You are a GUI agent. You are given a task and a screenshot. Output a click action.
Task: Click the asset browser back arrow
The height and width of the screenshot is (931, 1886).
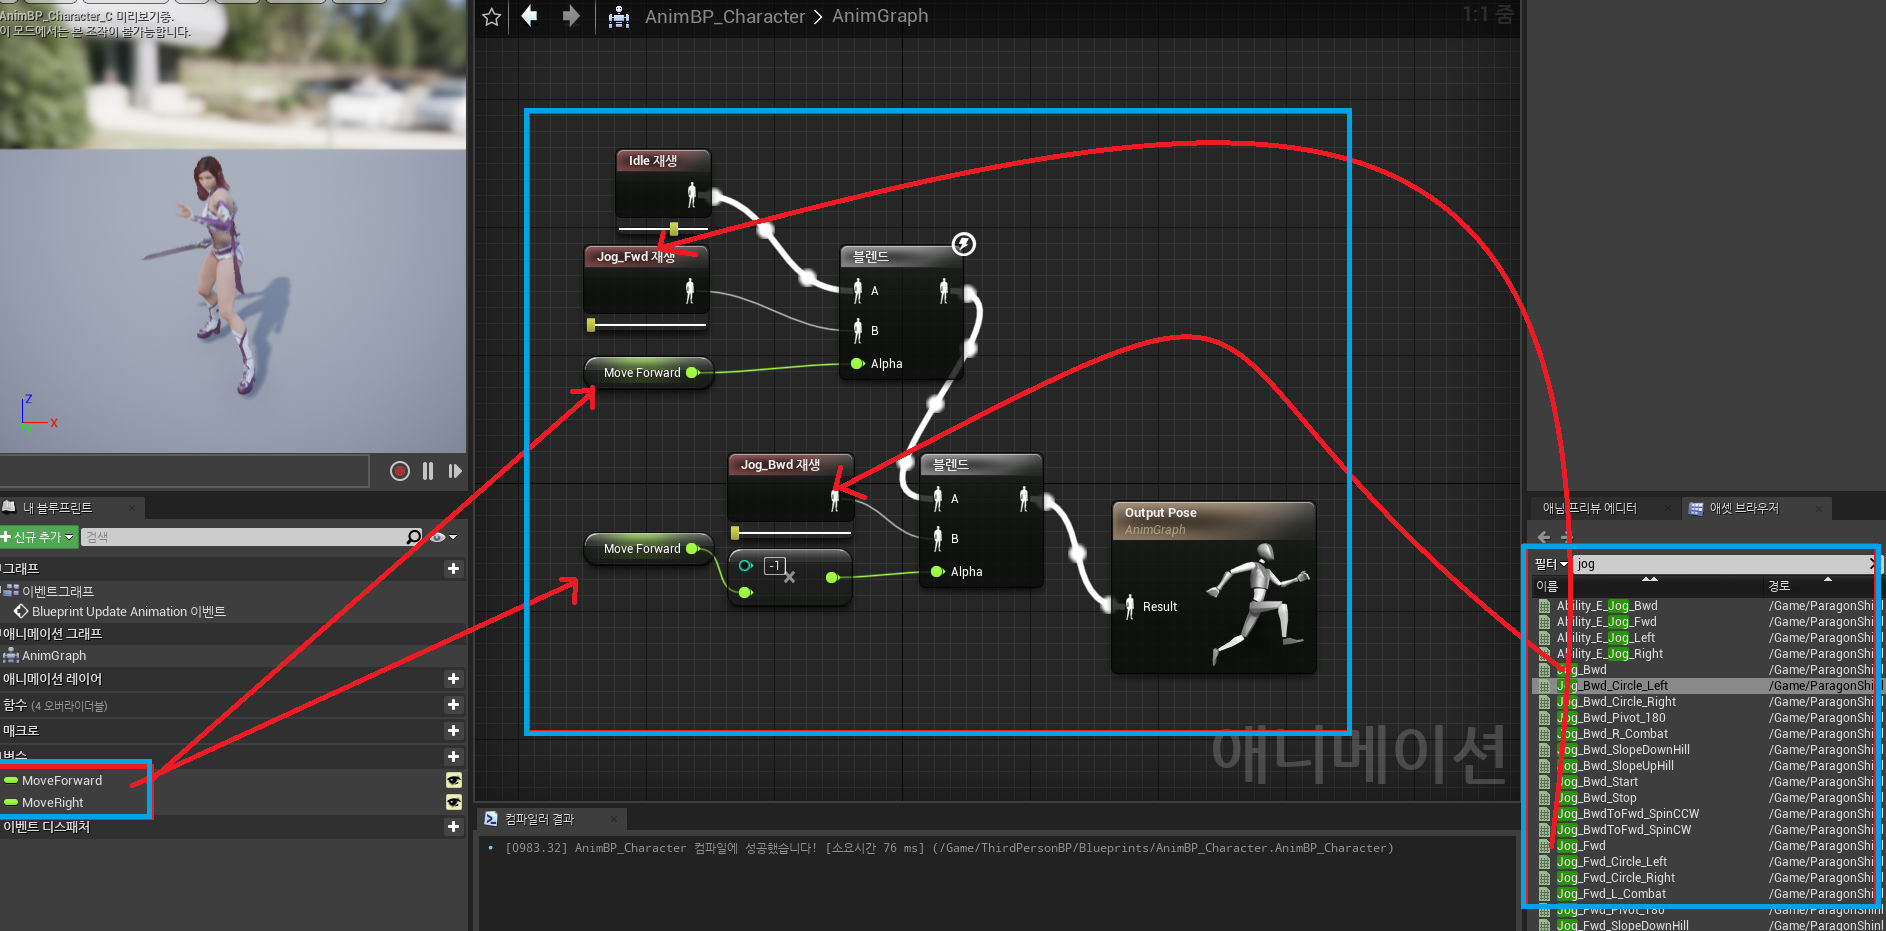point(1544,537)
